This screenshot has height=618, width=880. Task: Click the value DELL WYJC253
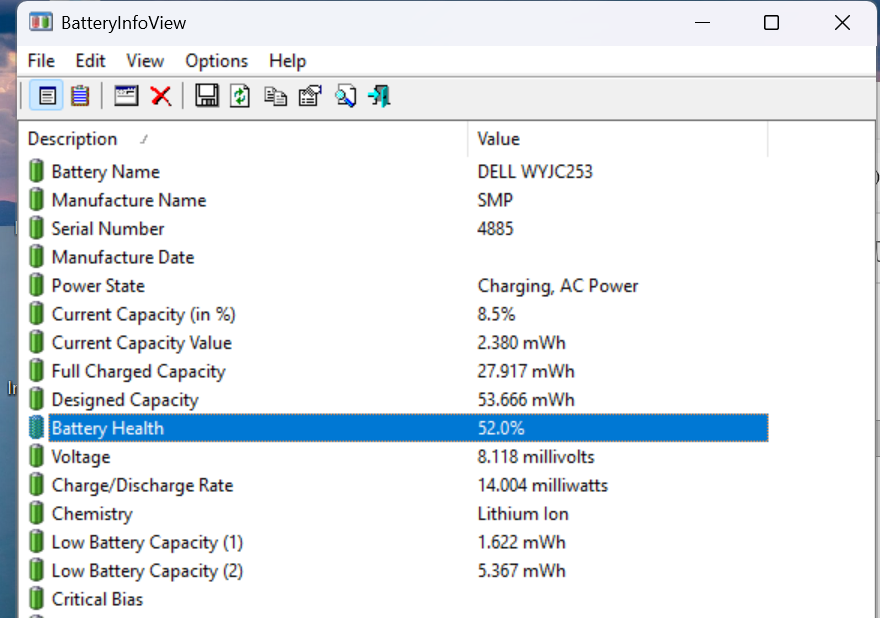tap(535, 171)
